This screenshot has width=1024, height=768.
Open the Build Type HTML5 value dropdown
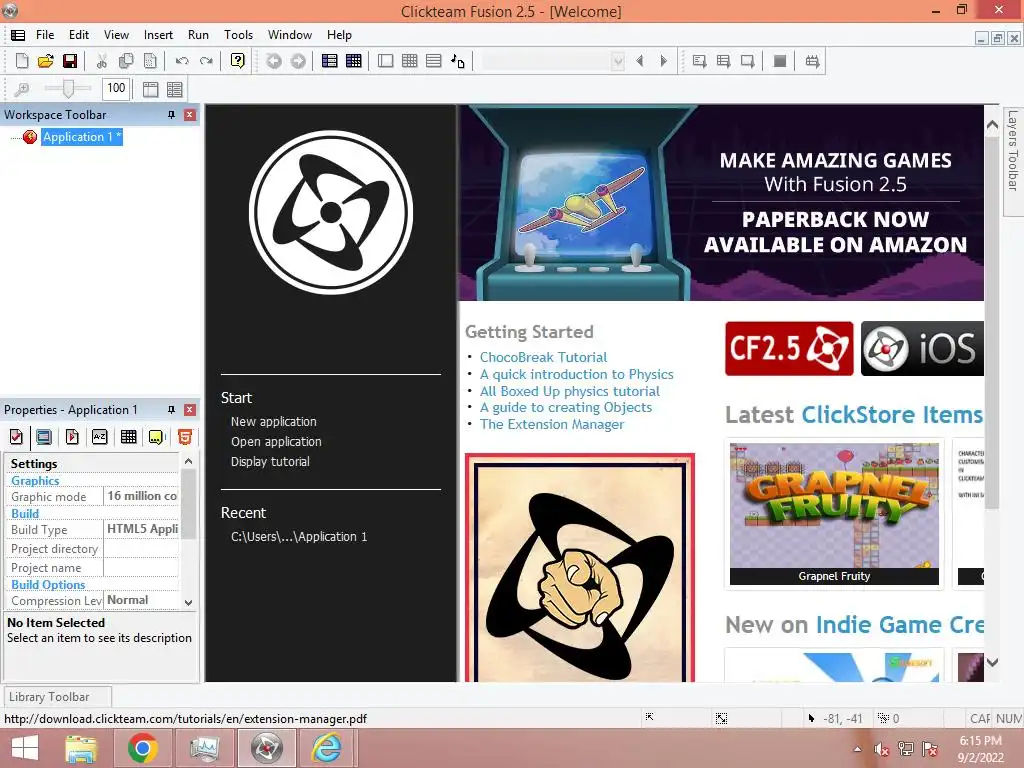(x=141, y=529)
